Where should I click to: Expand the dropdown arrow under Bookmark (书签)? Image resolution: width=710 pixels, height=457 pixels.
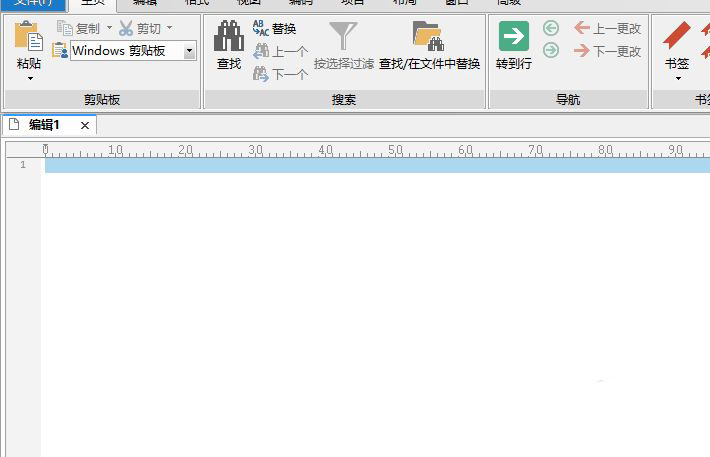coord(677,78)
